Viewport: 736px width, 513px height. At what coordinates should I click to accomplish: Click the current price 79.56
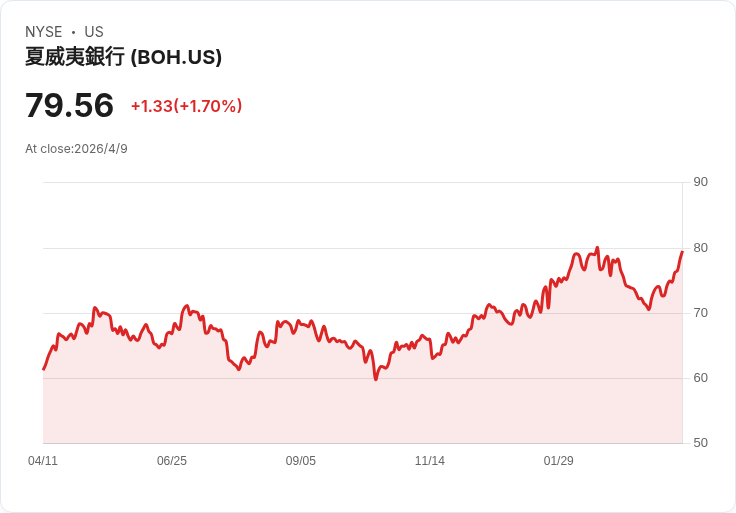tap(69, 105)
